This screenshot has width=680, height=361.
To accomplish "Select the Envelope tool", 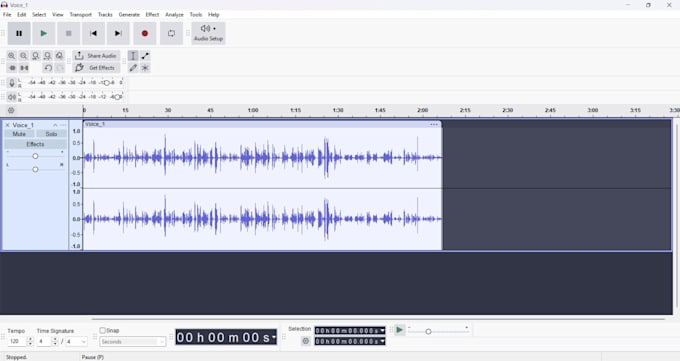I will 145,56.
